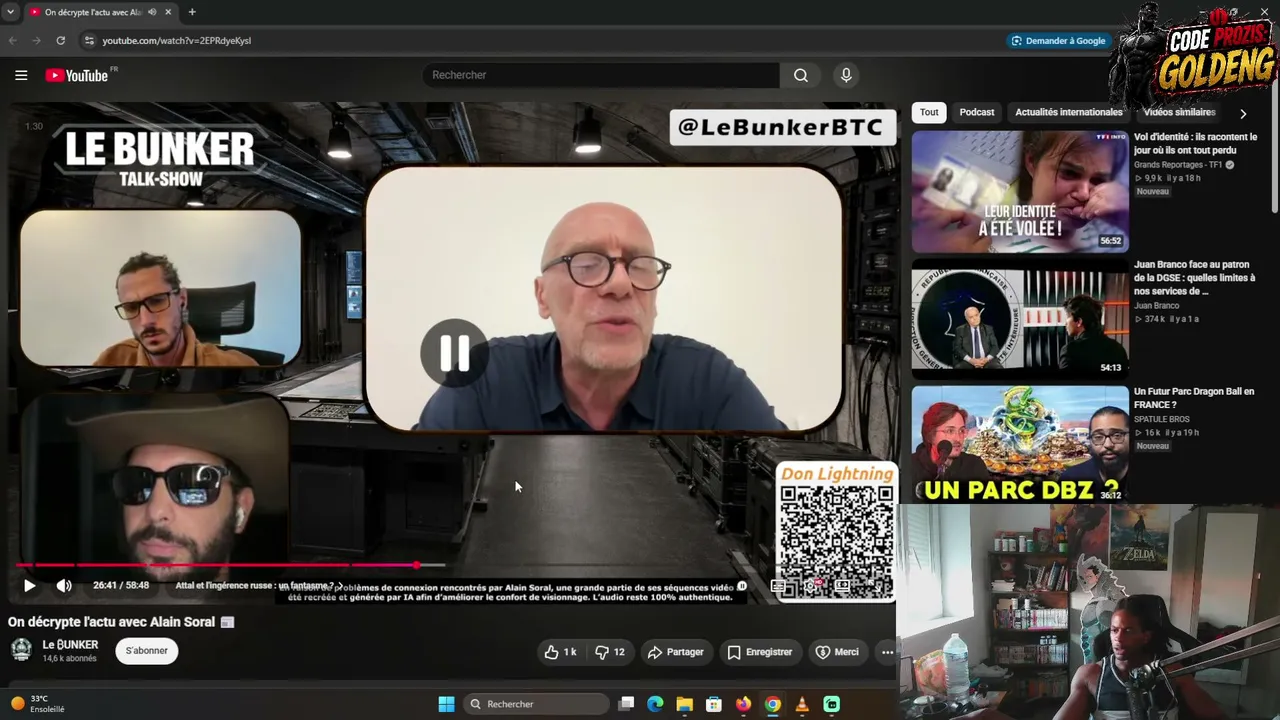The image size is (1280, 720).
Task: Click the '14,6 k abonnés' subscriber count
Action: click(x=70, y=659)
